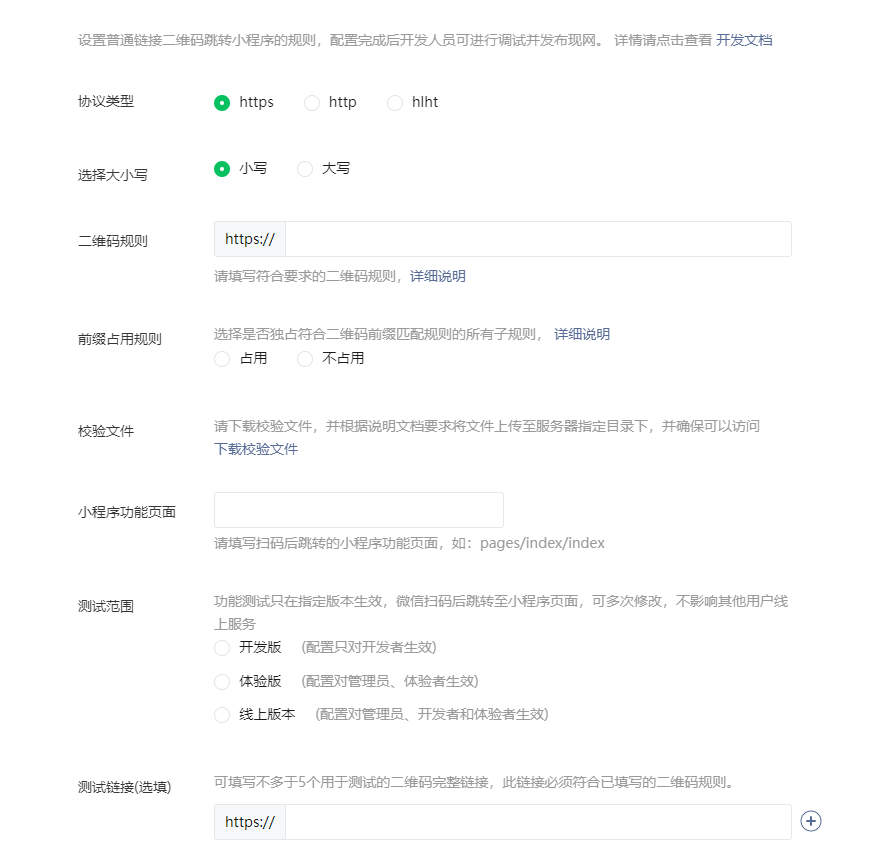Click the 二维码规则 label
The height and width of the screenshot is (857, 882).
point(112,241)
